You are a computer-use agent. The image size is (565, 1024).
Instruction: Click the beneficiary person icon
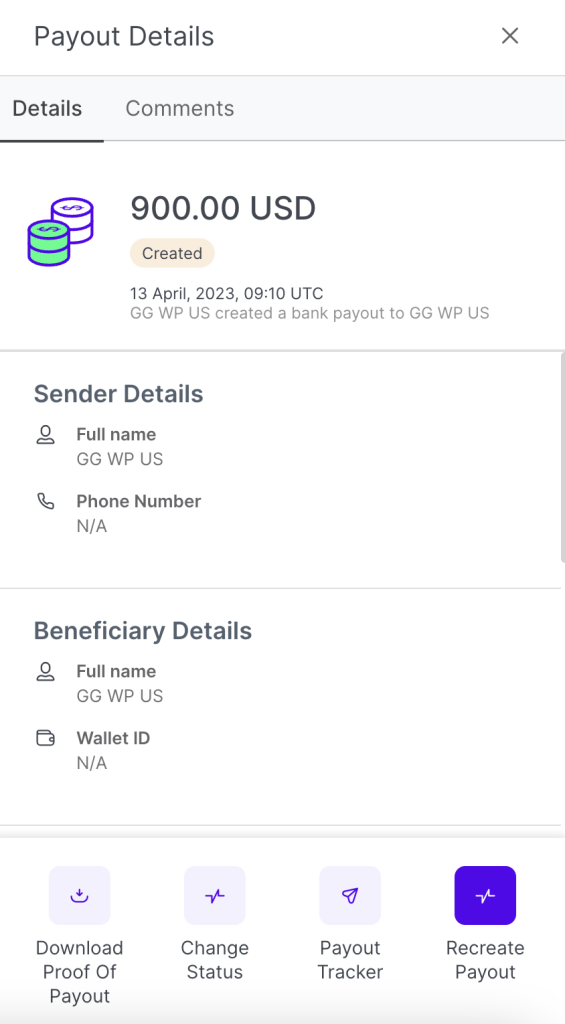[45, 672]
